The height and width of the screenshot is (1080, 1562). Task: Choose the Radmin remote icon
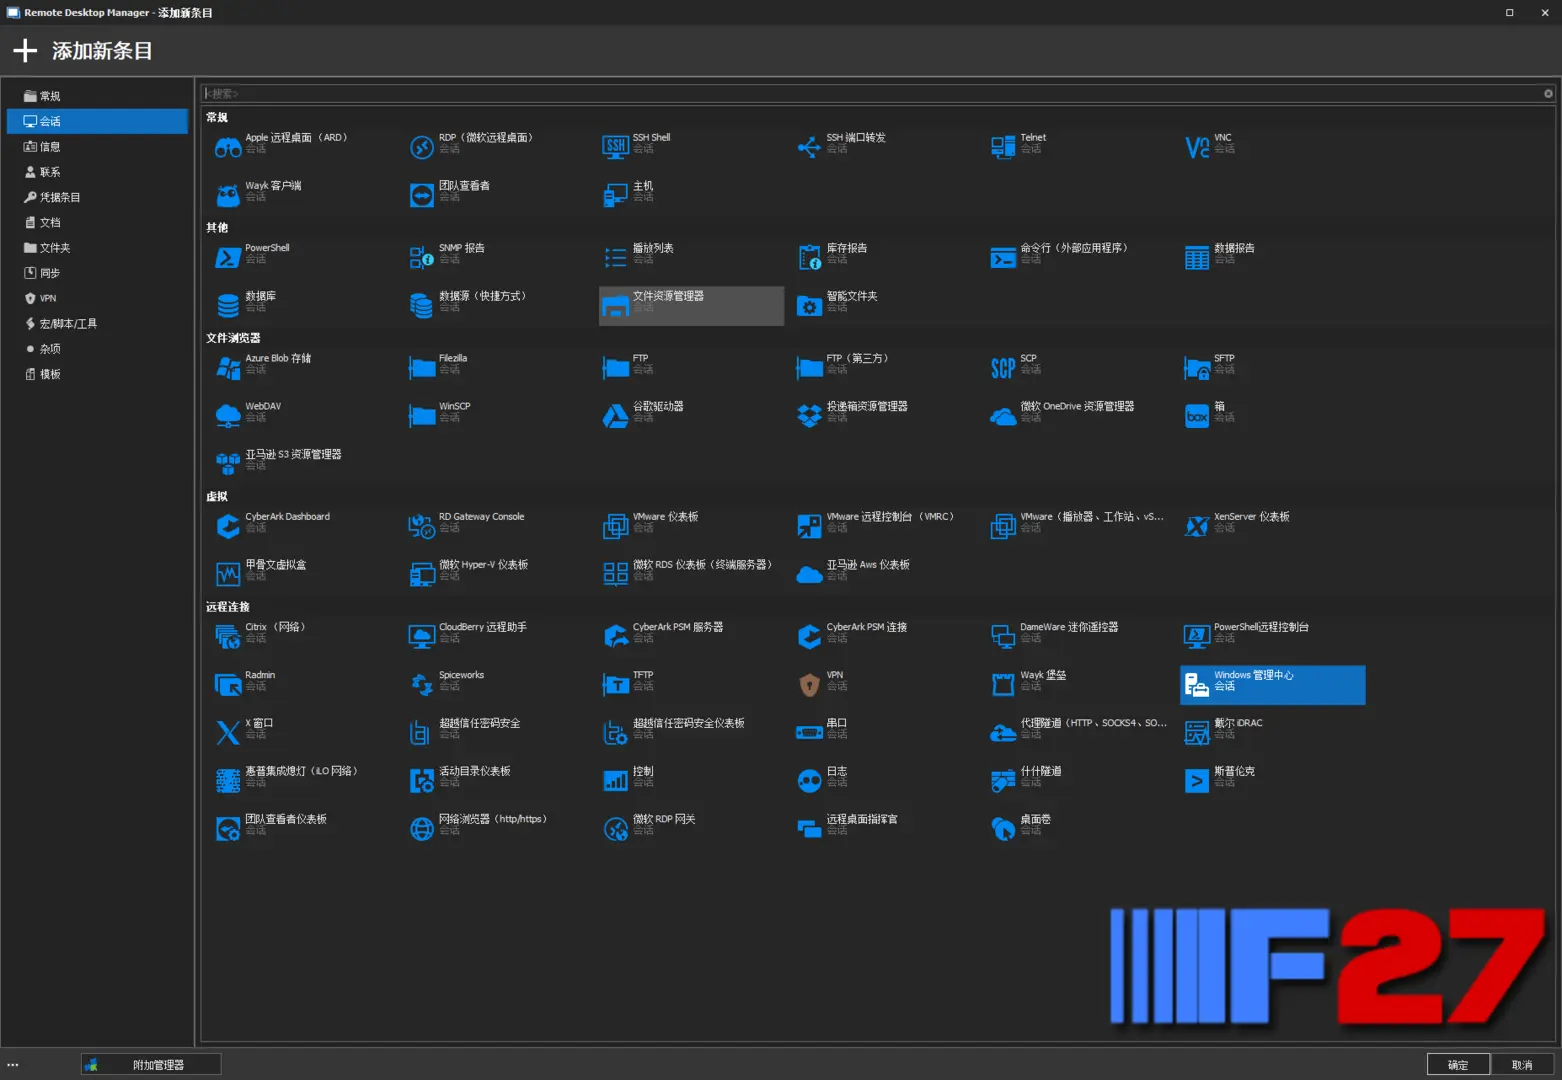click(228, 685)
